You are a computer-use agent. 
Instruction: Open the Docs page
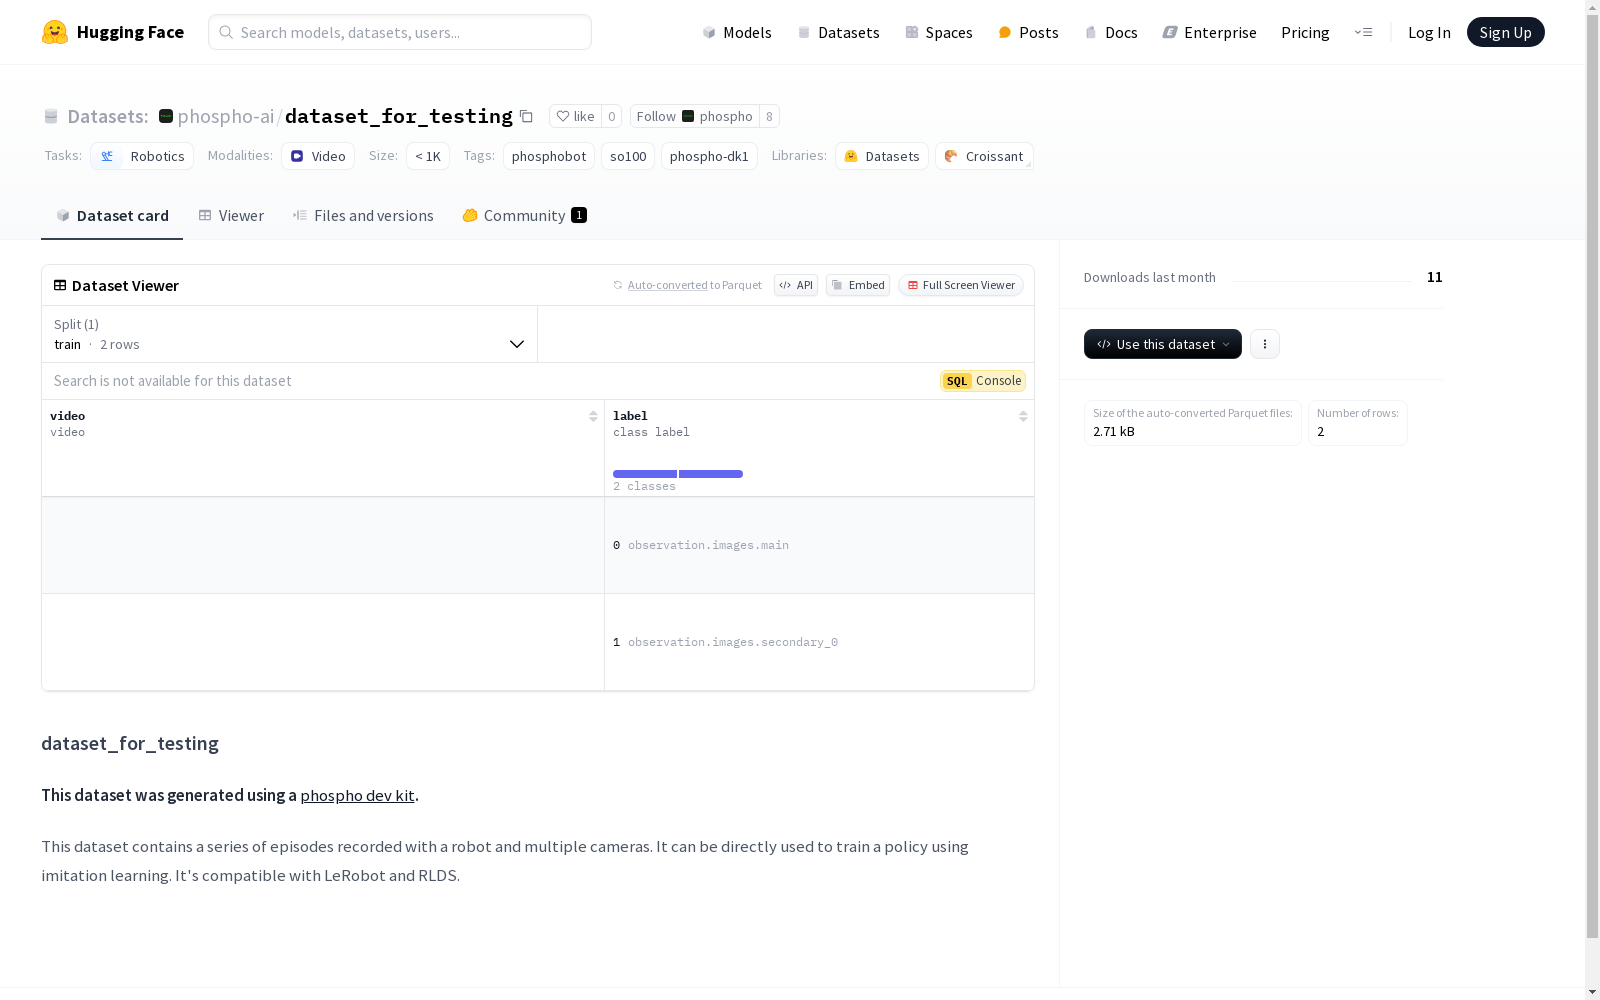tap(1111, 32)
